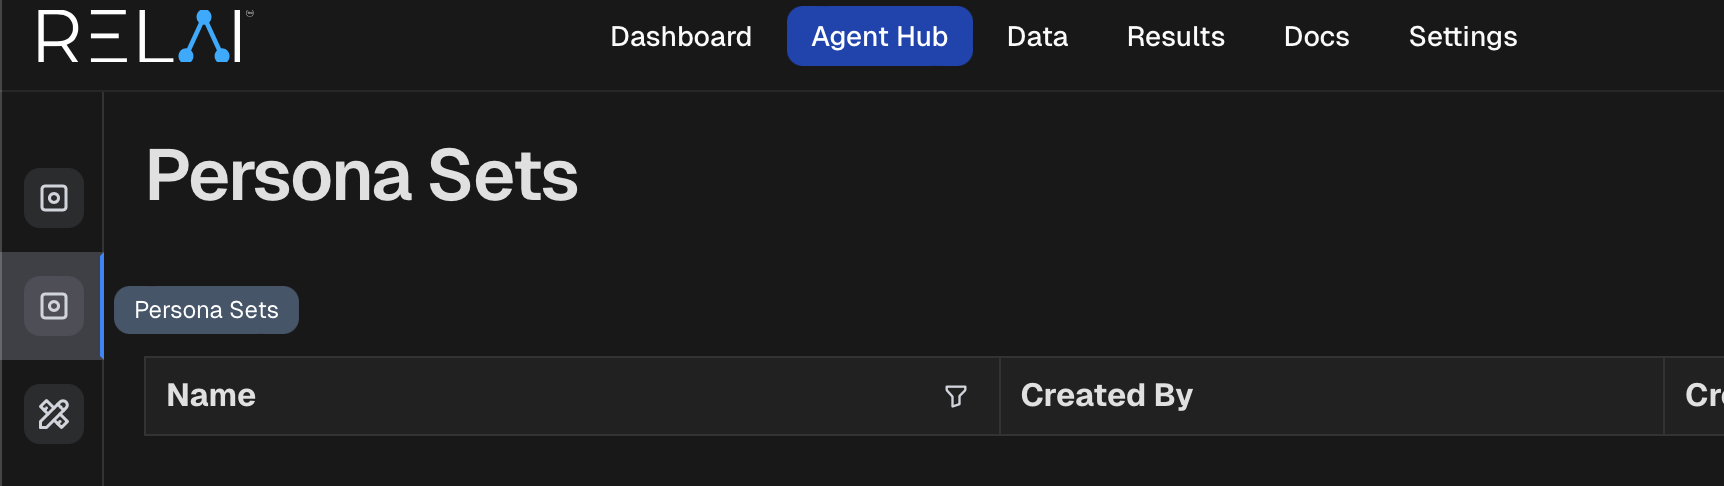This screenshot has height=486, width=1724.
Task: Click the RELAI logo
Action: [145, 37]
